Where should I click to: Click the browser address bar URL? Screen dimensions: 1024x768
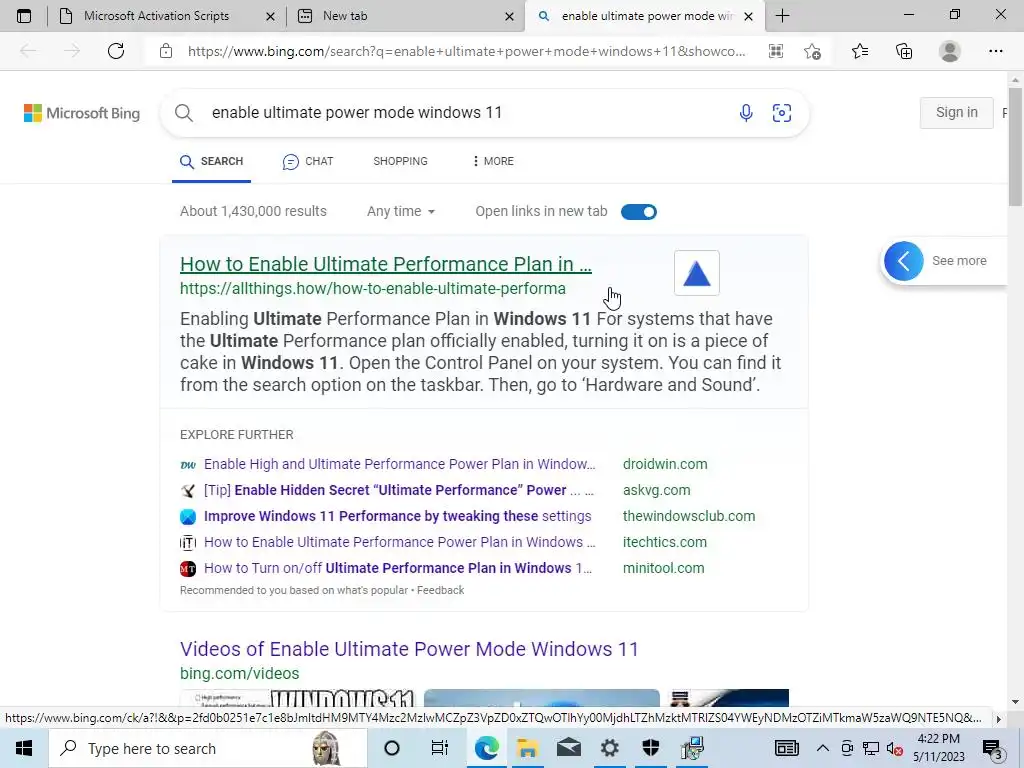(466, 51)
